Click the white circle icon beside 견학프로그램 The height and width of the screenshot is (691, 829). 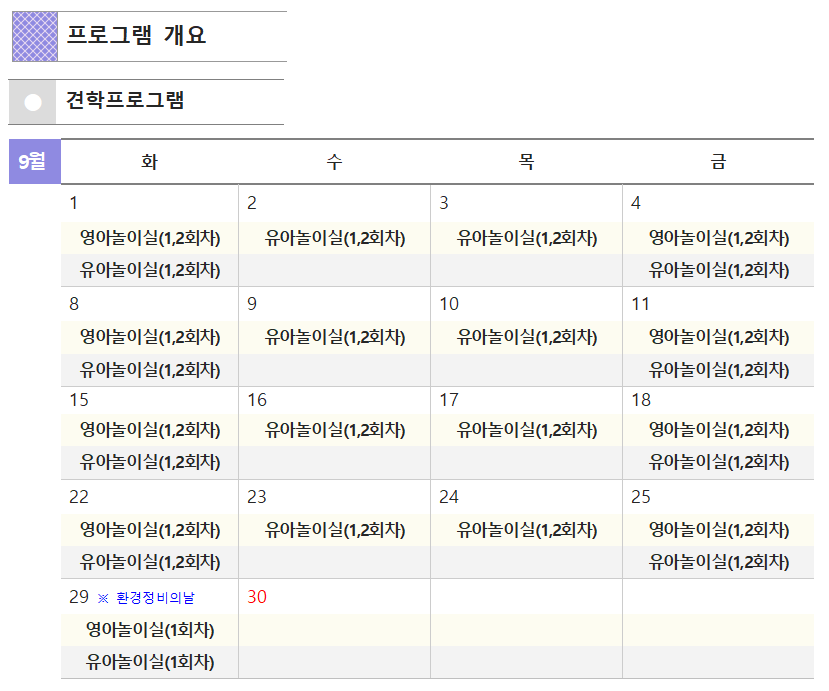[x=33, y=102]
